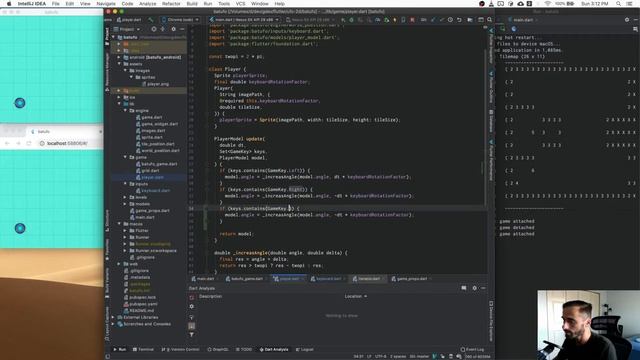Open the Dart Analysis panel gear settings
Screen dimensions: 640x360
click(474, 288)
